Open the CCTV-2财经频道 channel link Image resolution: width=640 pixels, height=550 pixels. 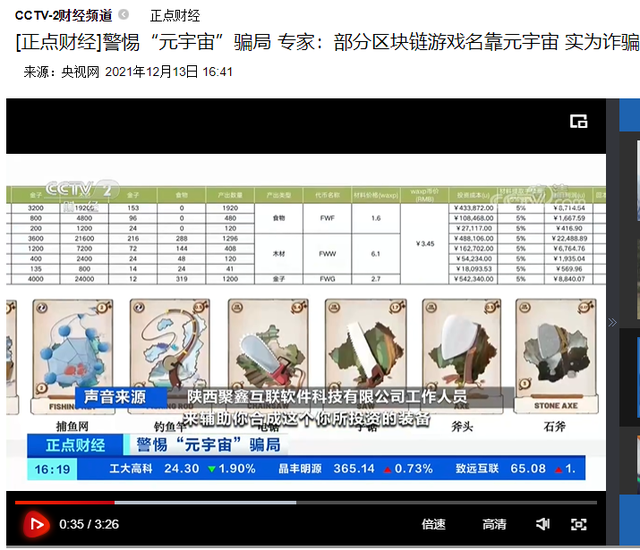coord(63,15)
